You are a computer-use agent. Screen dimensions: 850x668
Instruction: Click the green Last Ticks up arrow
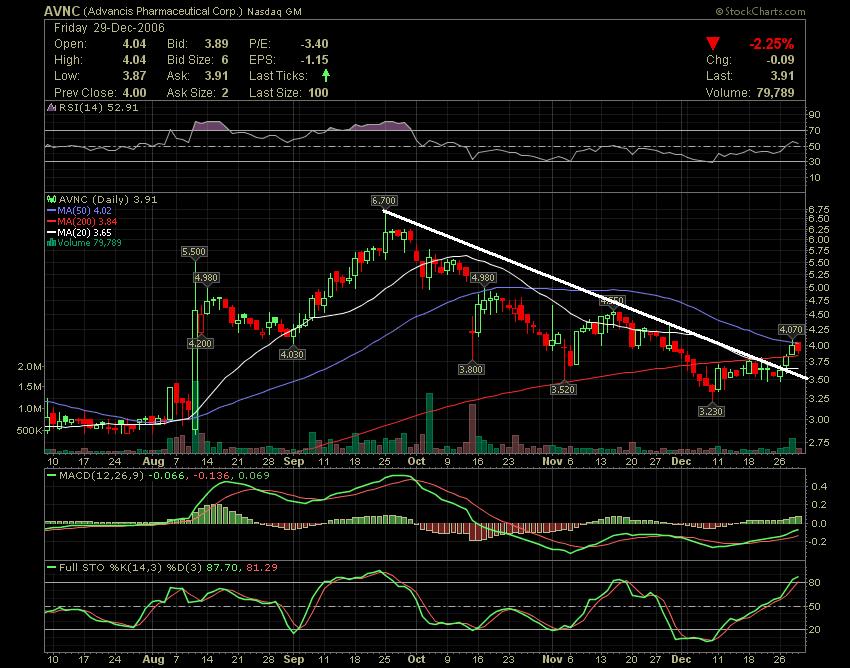[325, 75]
